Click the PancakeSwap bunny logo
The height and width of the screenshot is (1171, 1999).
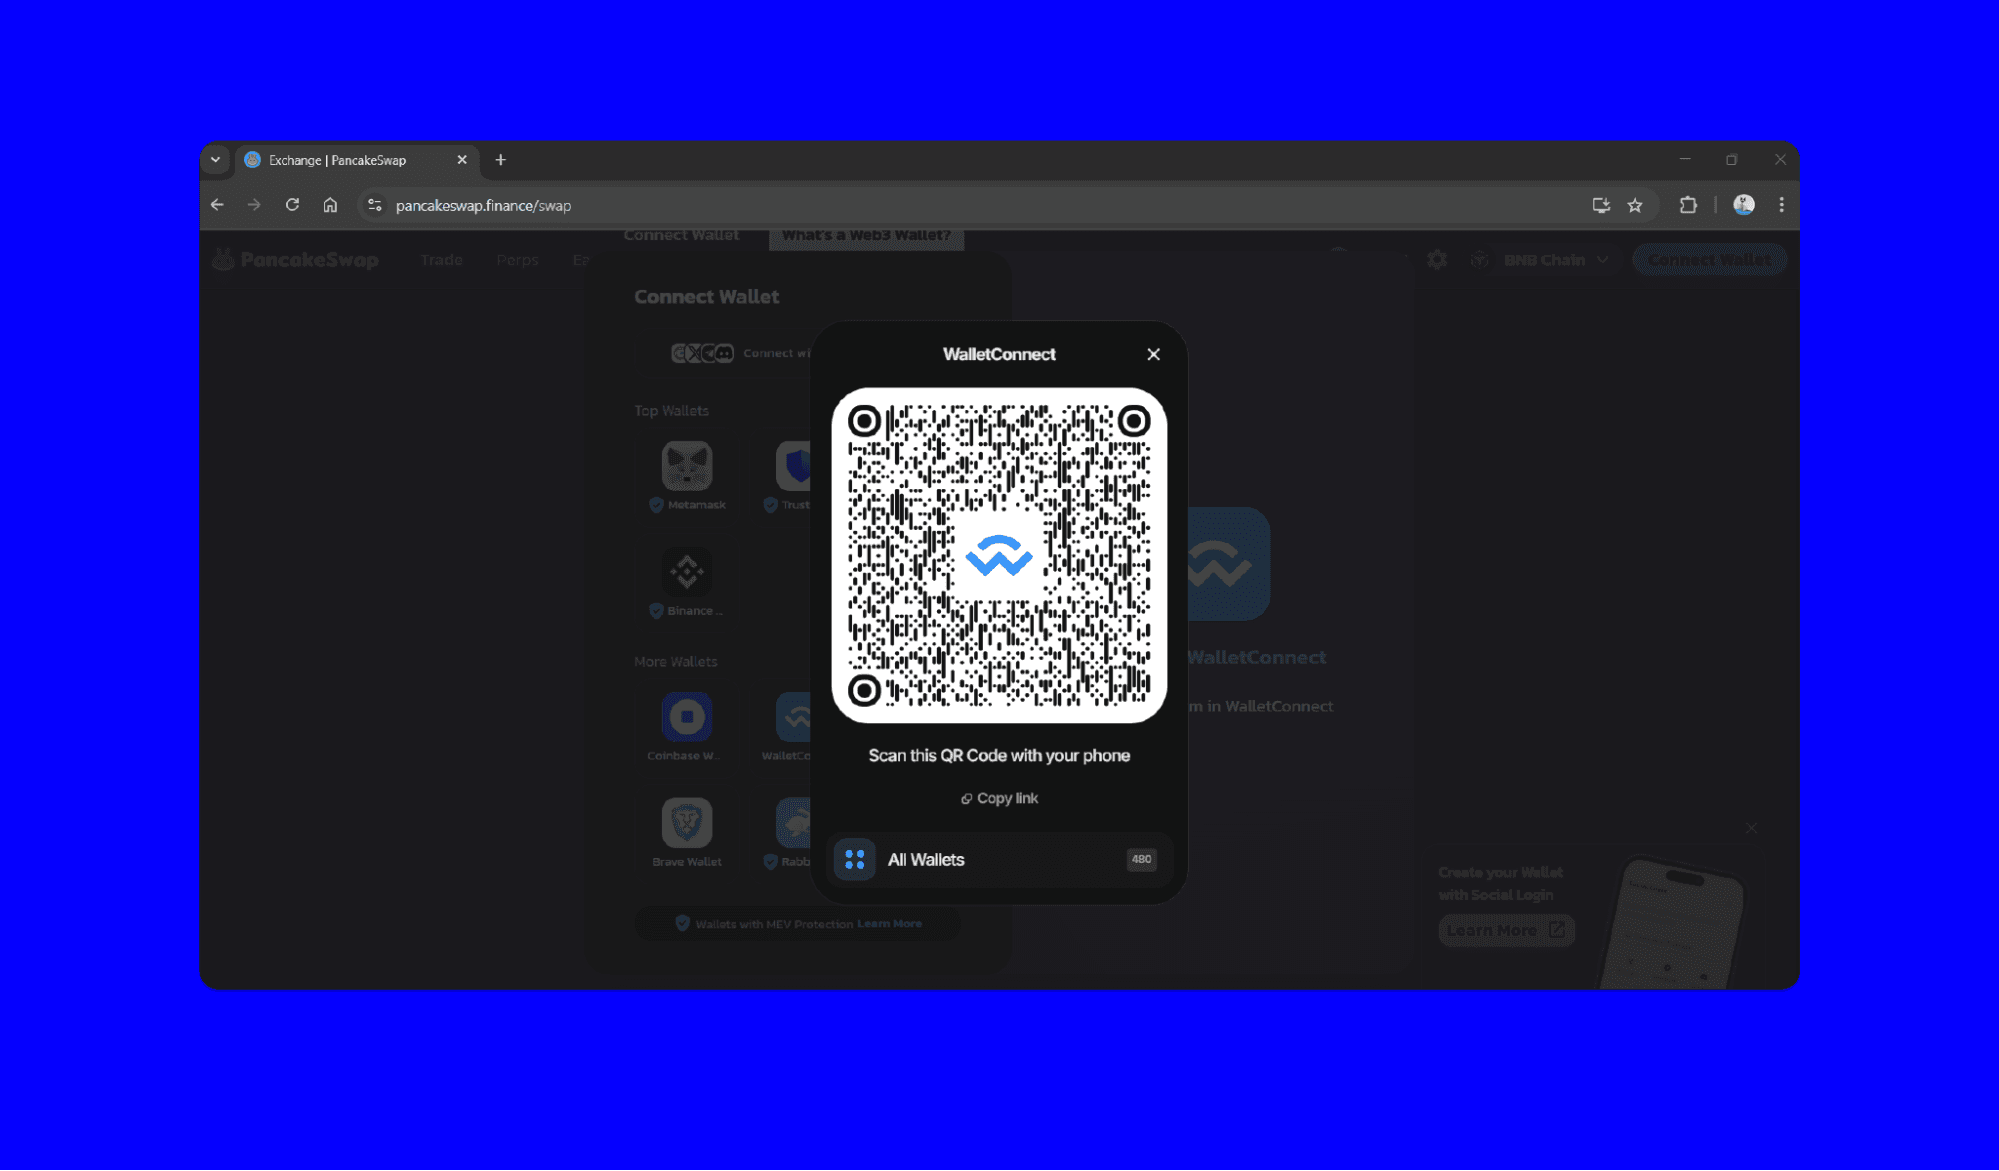point(224,259)
